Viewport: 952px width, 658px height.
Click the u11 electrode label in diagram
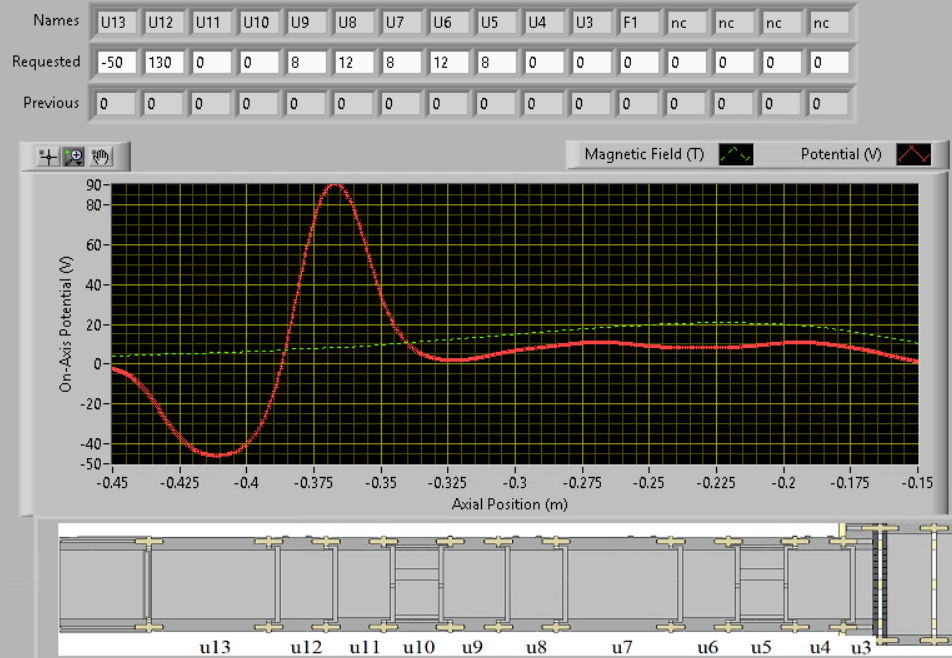point(364,647)
